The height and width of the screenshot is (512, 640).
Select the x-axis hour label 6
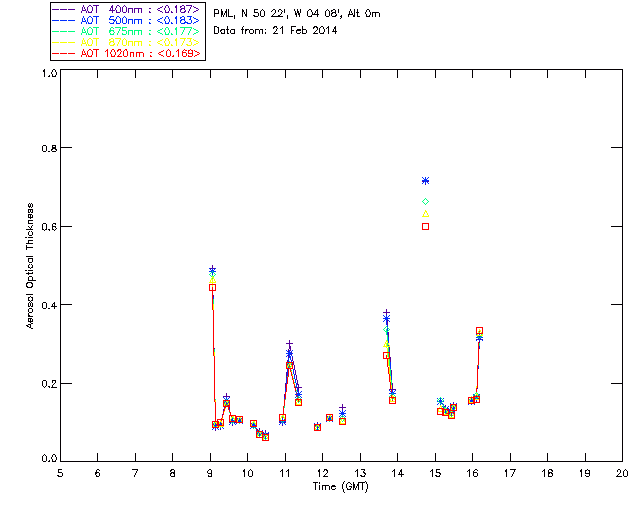click(x=98, y=473)
